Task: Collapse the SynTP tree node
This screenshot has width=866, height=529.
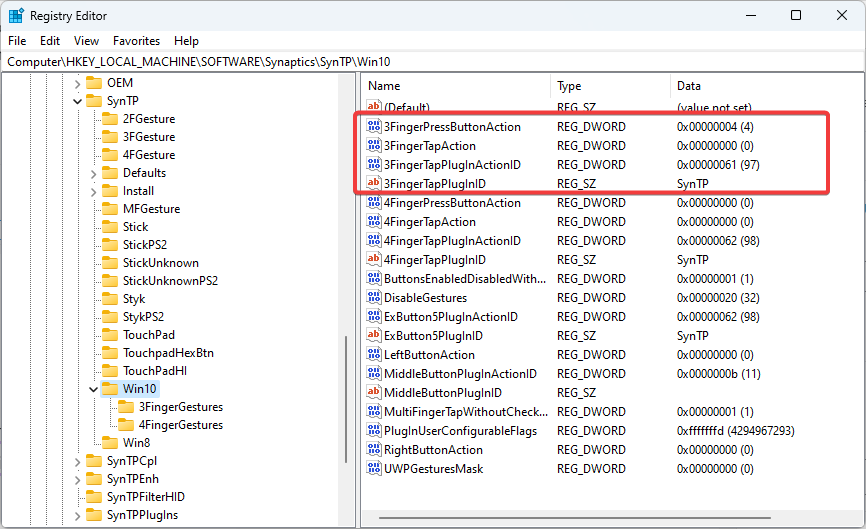Action: pyautogui.click(x=77, y=102)
